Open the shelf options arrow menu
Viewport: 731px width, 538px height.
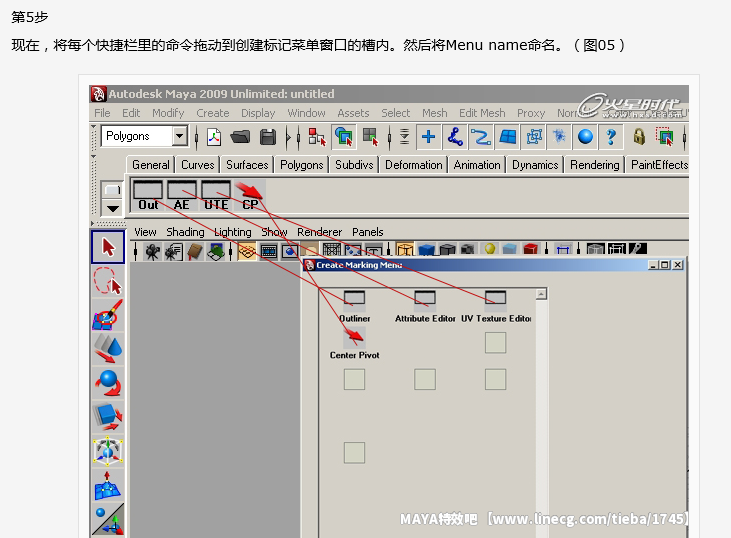click(x=112, y=208)
